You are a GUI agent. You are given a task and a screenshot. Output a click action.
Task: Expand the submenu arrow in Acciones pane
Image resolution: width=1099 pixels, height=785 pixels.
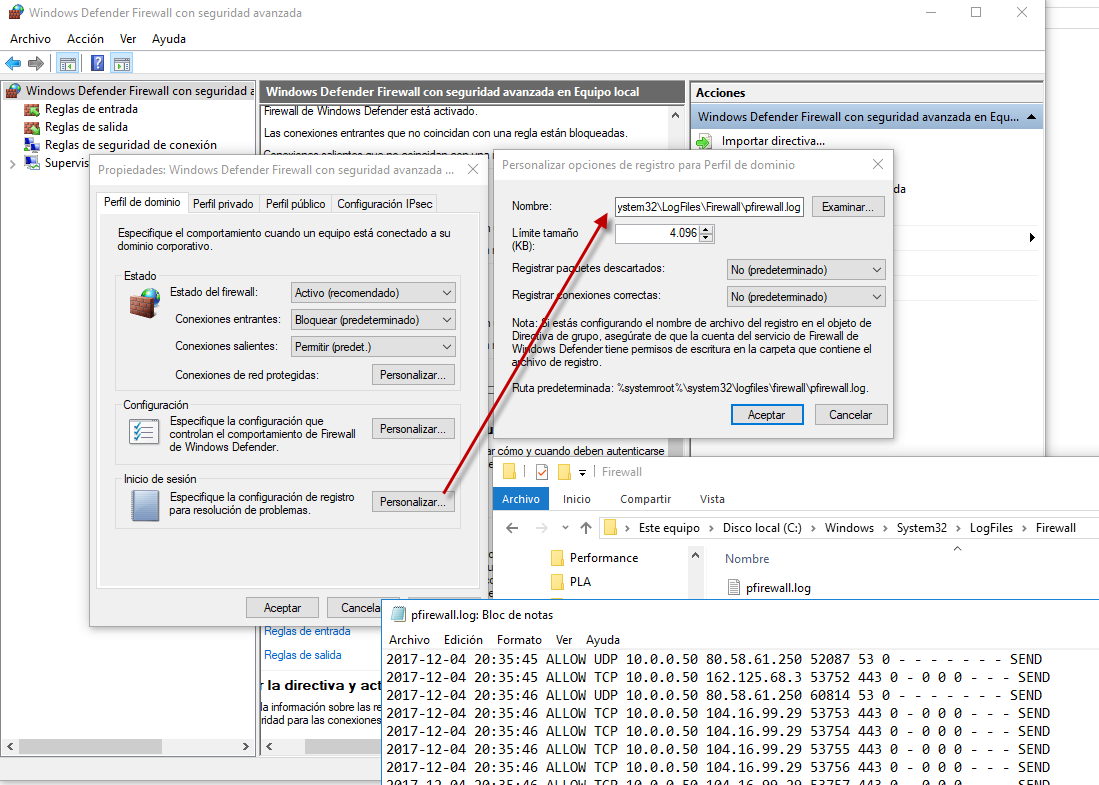[x=1032, y=238]
